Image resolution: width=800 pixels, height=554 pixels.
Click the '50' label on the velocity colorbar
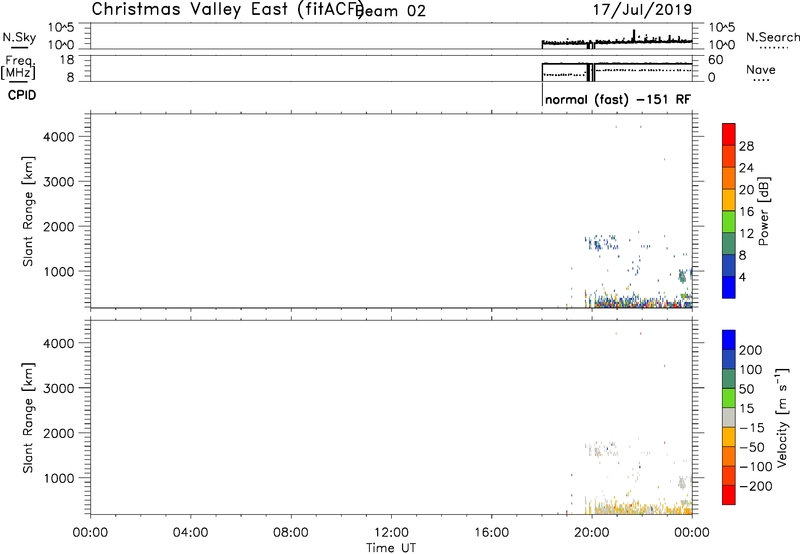(x=746, y=389)
